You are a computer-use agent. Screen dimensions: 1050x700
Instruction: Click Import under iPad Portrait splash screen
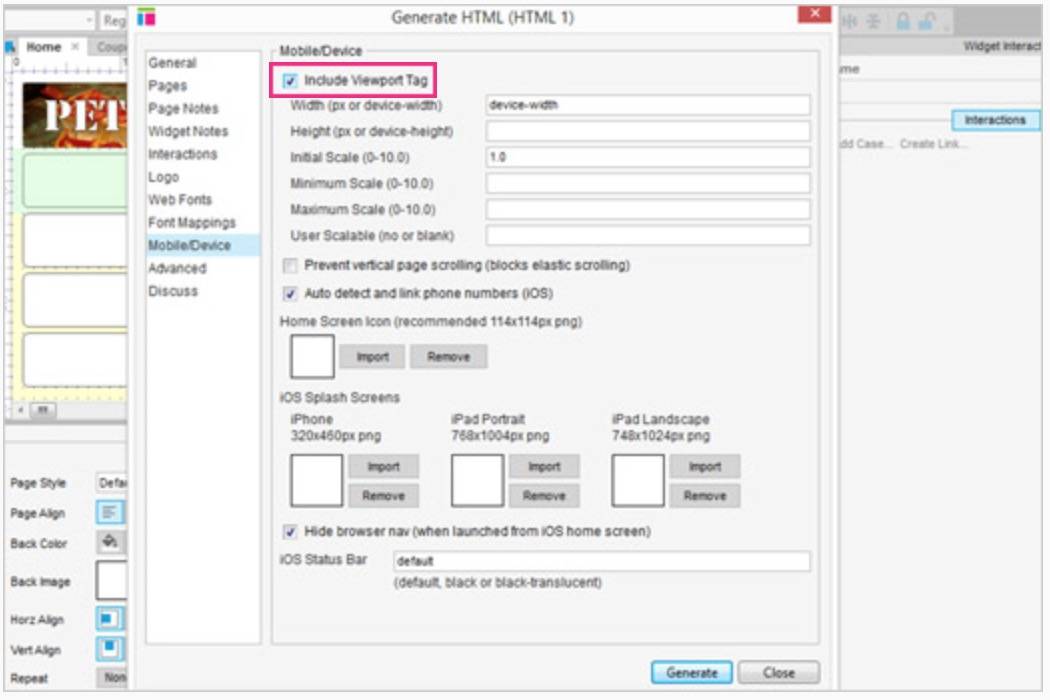544,467
